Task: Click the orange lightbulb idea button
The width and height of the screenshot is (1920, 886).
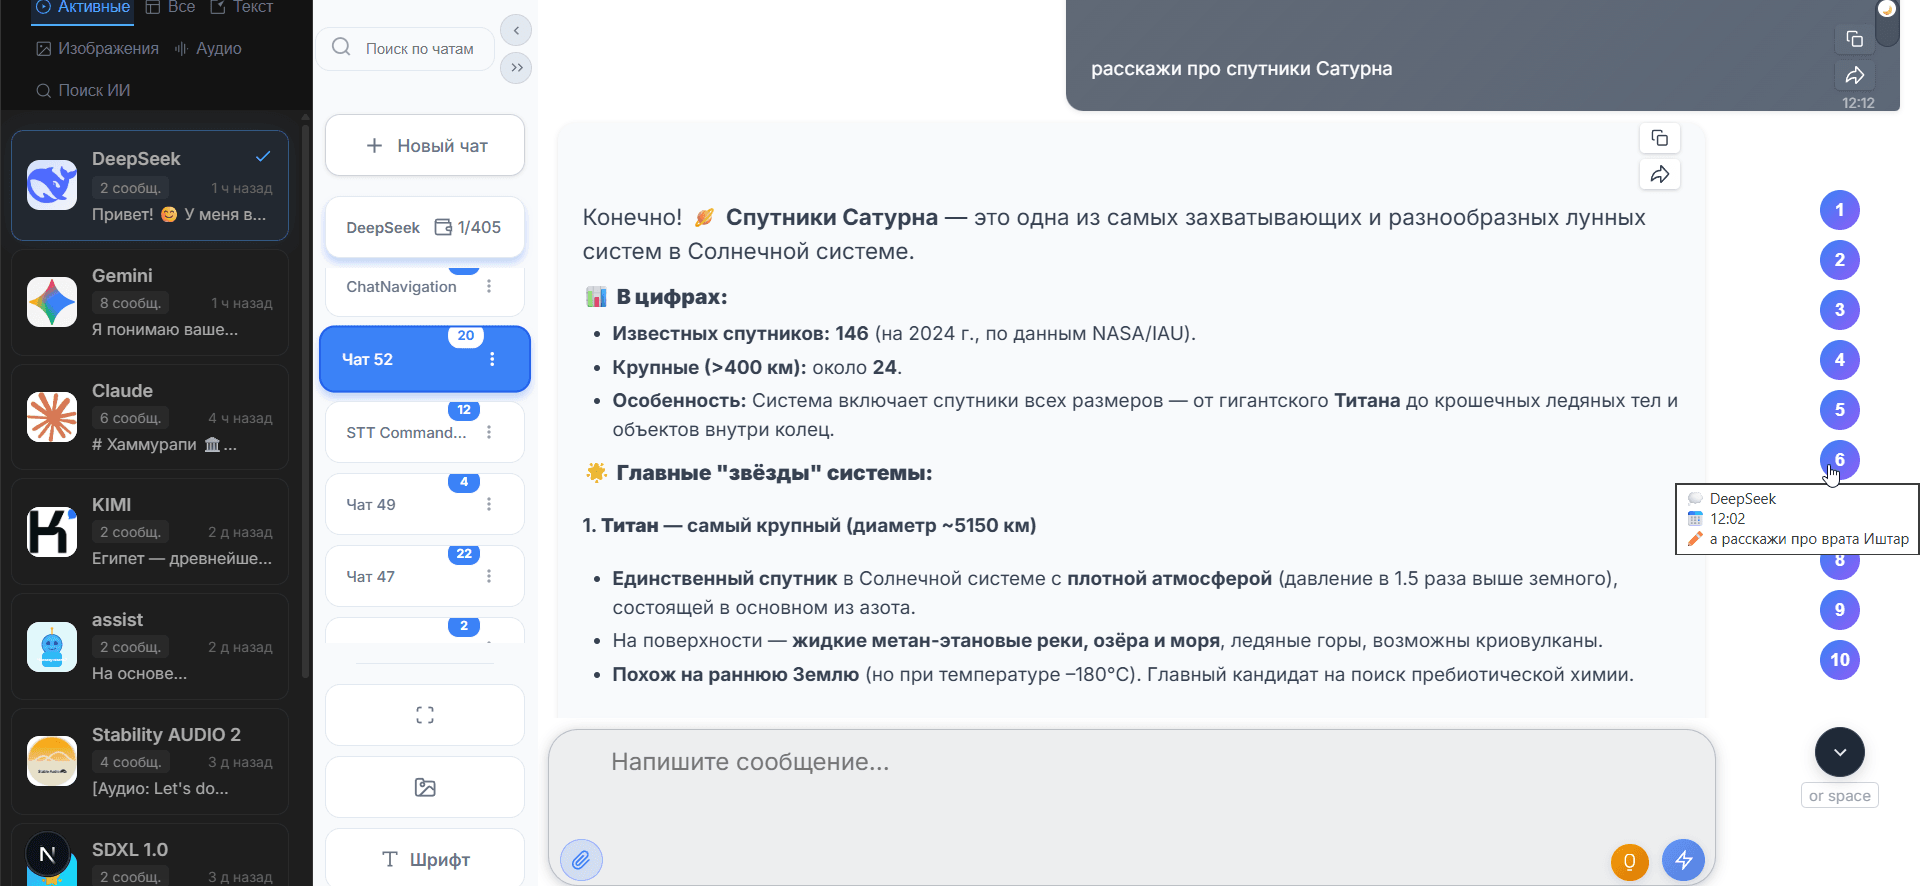Action: 1630,860
